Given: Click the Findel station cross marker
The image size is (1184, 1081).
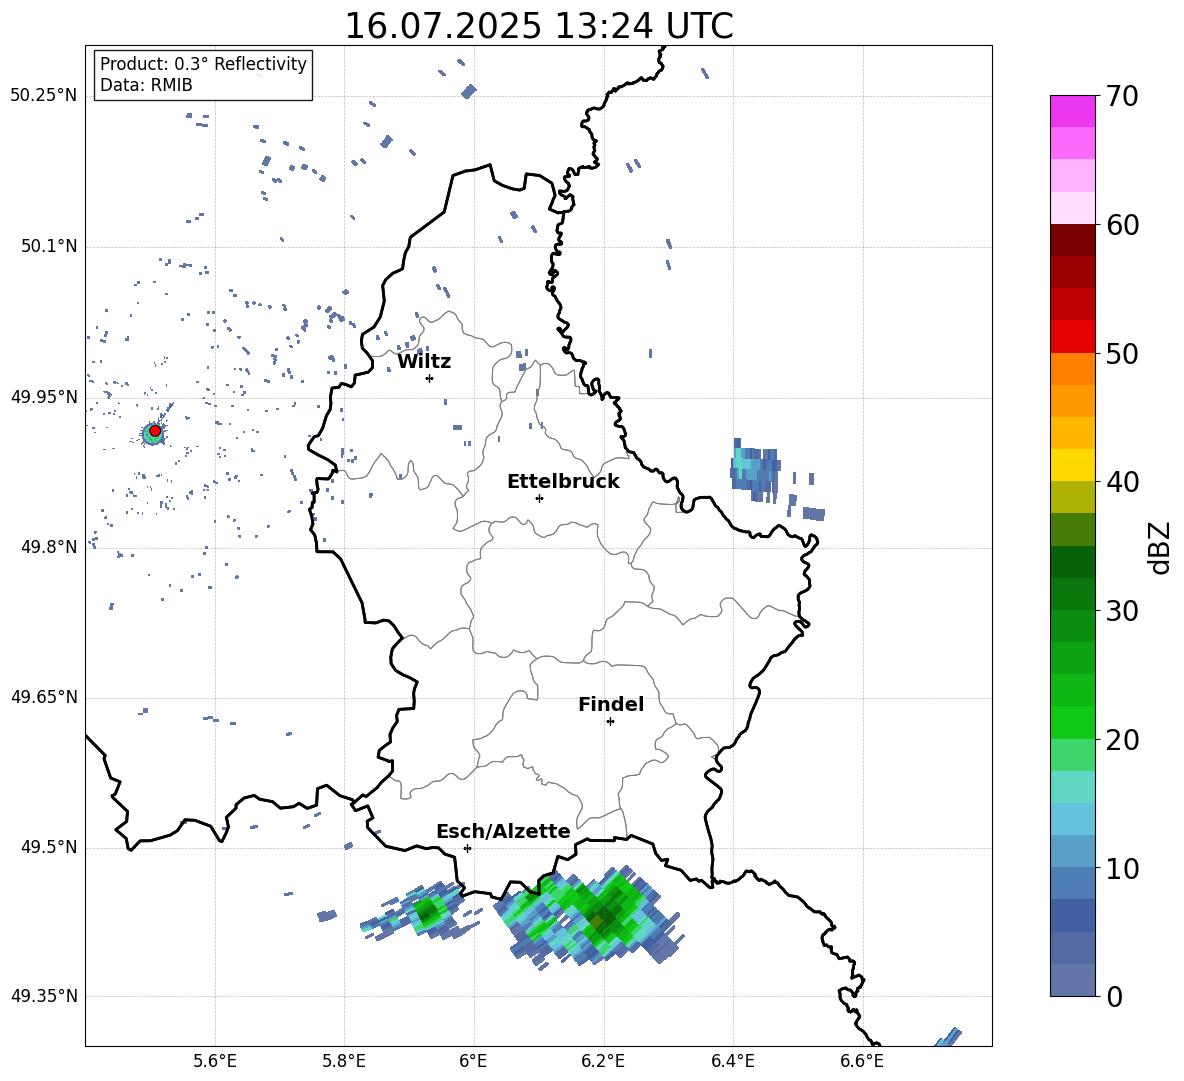Looking at the screenshot, I should pos(610,722).
